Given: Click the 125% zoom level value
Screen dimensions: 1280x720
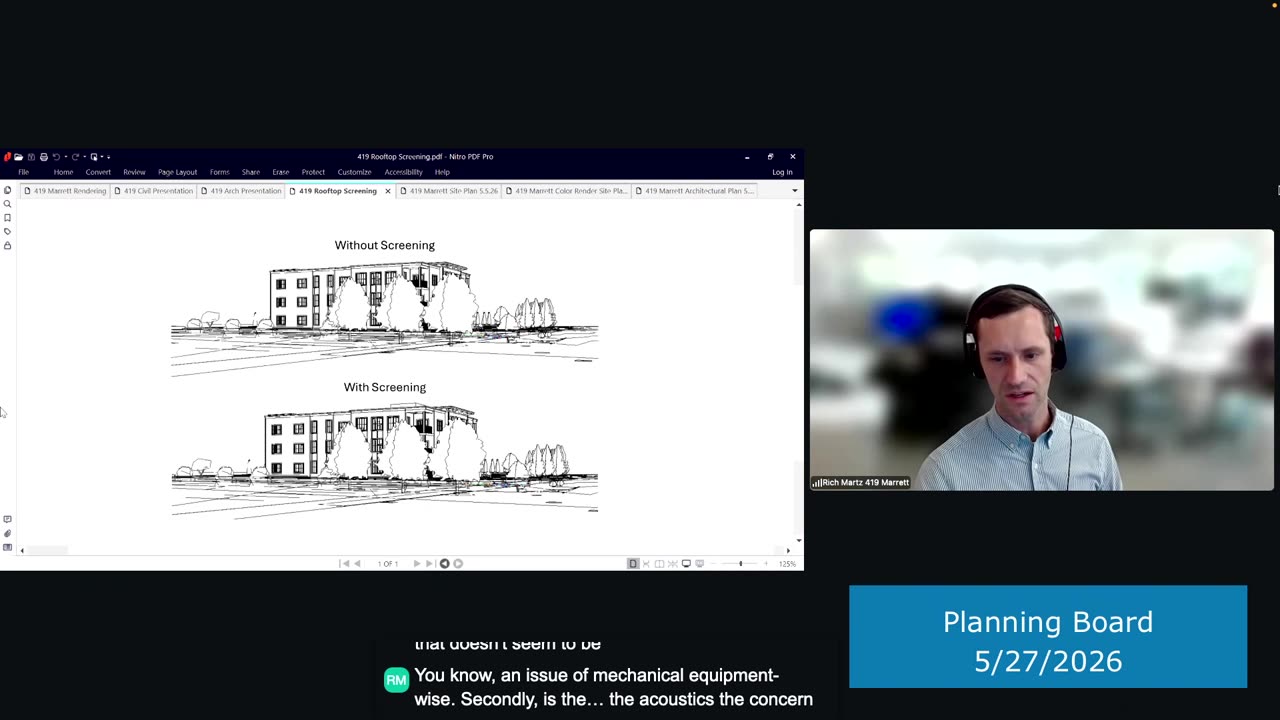Looking at the screenshot, I should tap(787, 563).
